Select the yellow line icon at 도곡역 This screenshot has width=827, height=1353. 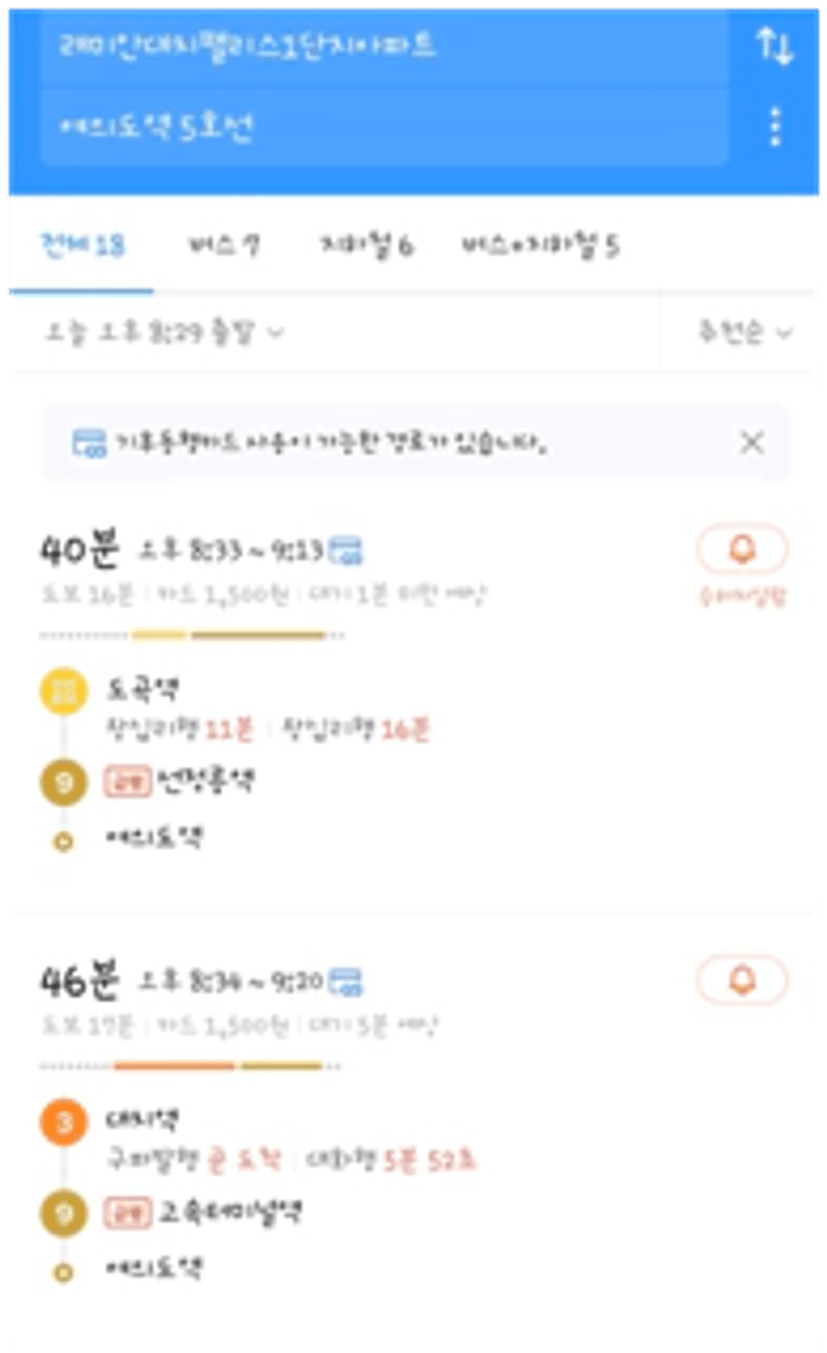(63, 692)
